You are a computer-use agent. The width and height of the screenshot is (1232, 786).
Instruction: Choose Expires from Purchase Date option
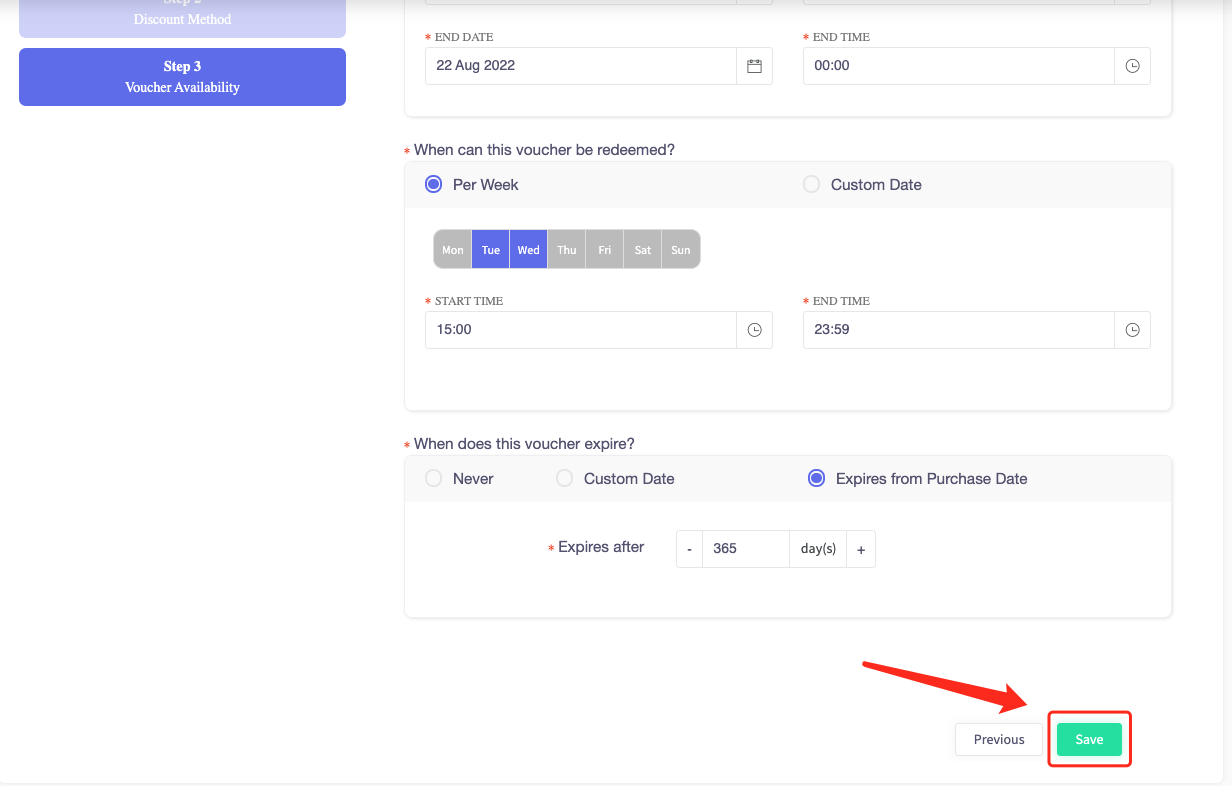point(817,478)
